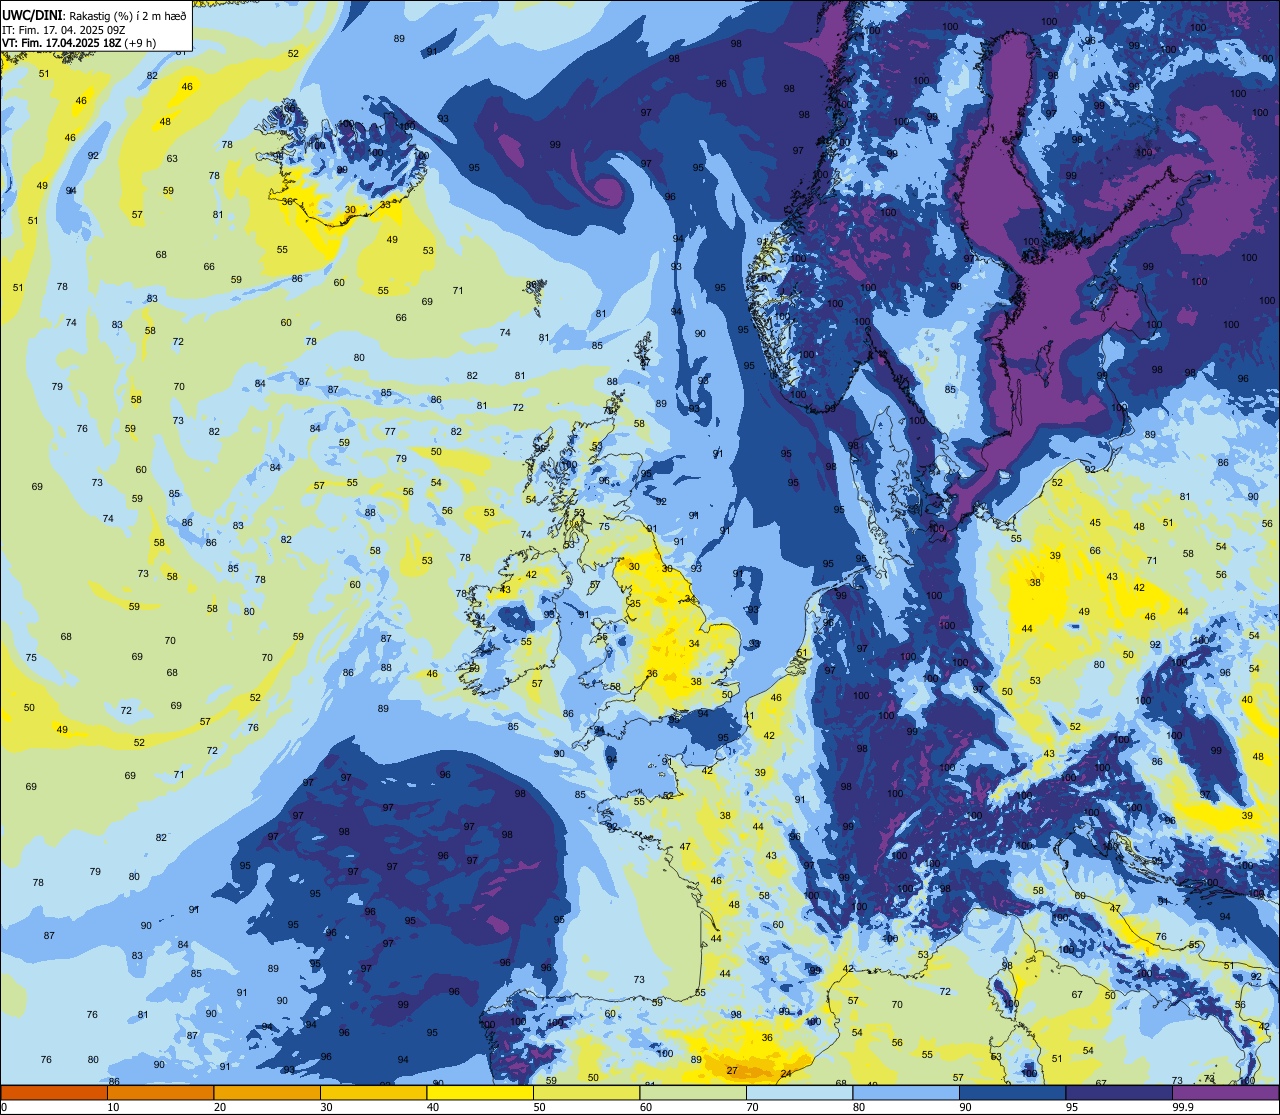Click the dark orange 0–10 legend color segment
Screen dimensions: 1280x1115
(54, 1092)
